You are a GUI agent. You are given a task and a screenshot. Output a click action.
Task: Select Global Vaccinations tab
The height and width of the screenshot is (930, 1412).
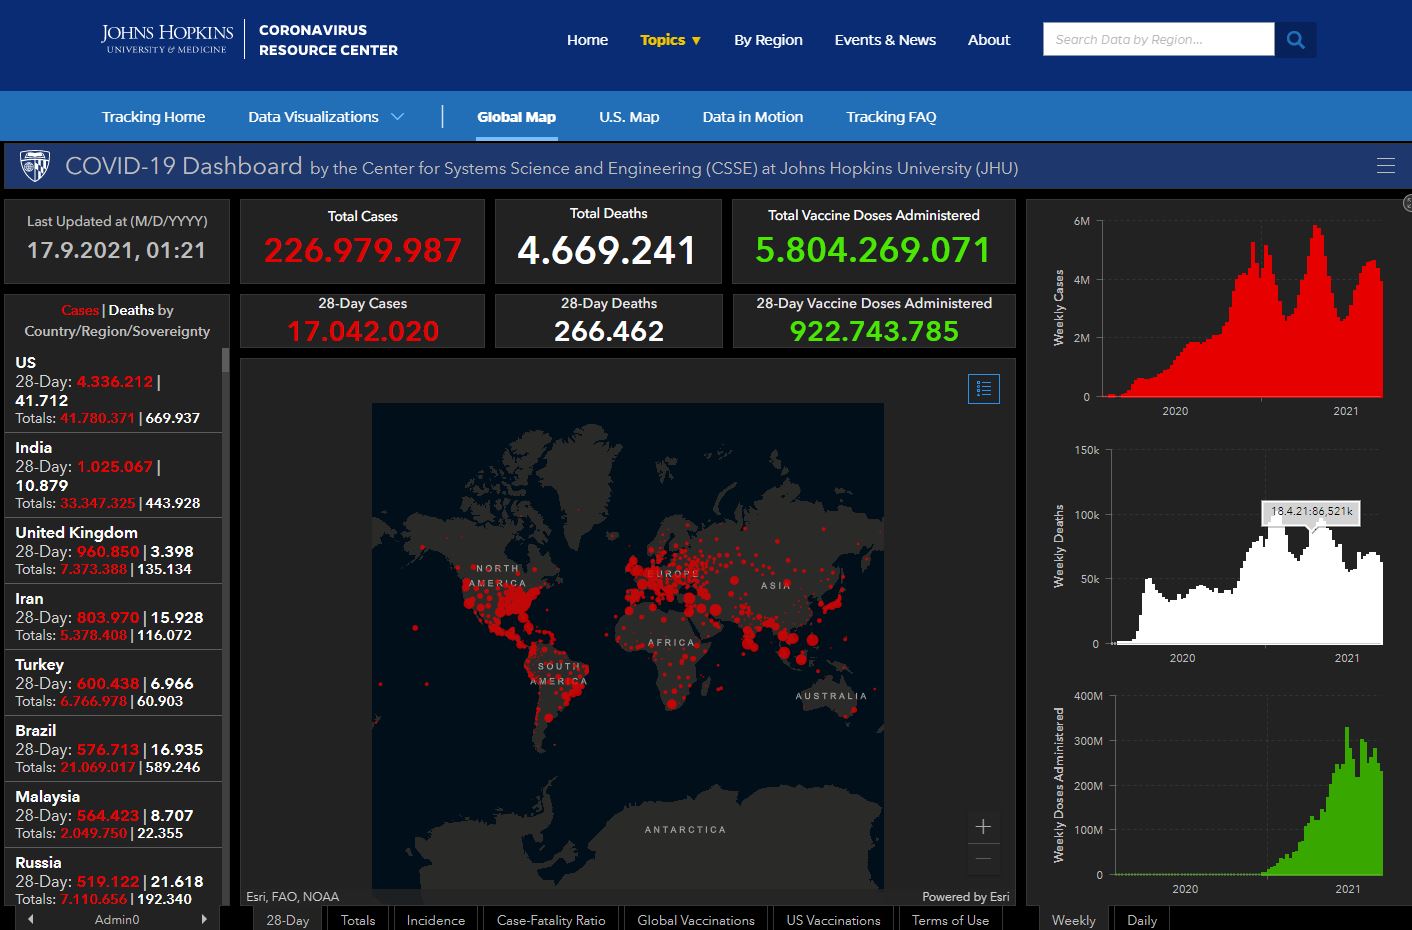(x=696, y=919)
